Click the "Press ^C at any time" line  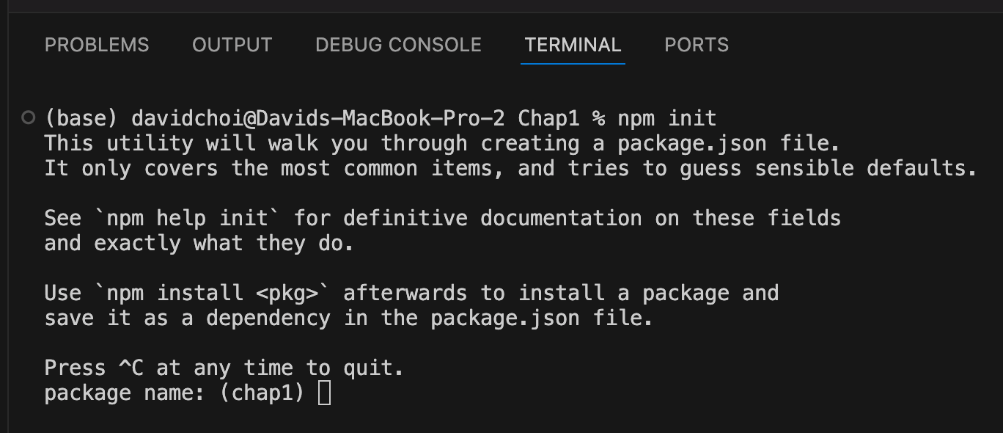coord(223,368)
